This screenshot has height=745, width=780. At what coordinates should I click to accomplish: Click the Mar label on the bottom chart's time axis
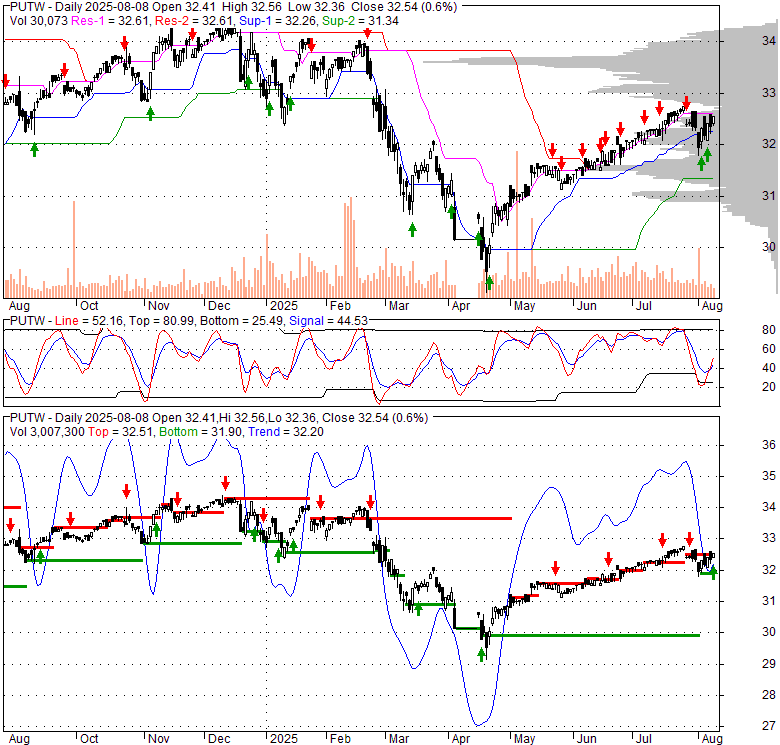coord(399,739)
